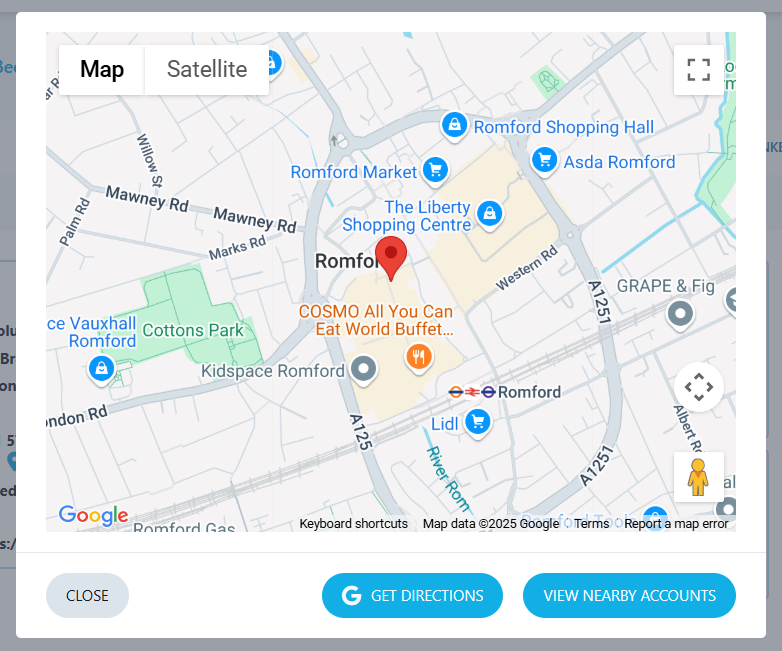
Task: Select the Kidspace Romford pin icon
Action: click(x=364, y=371)
